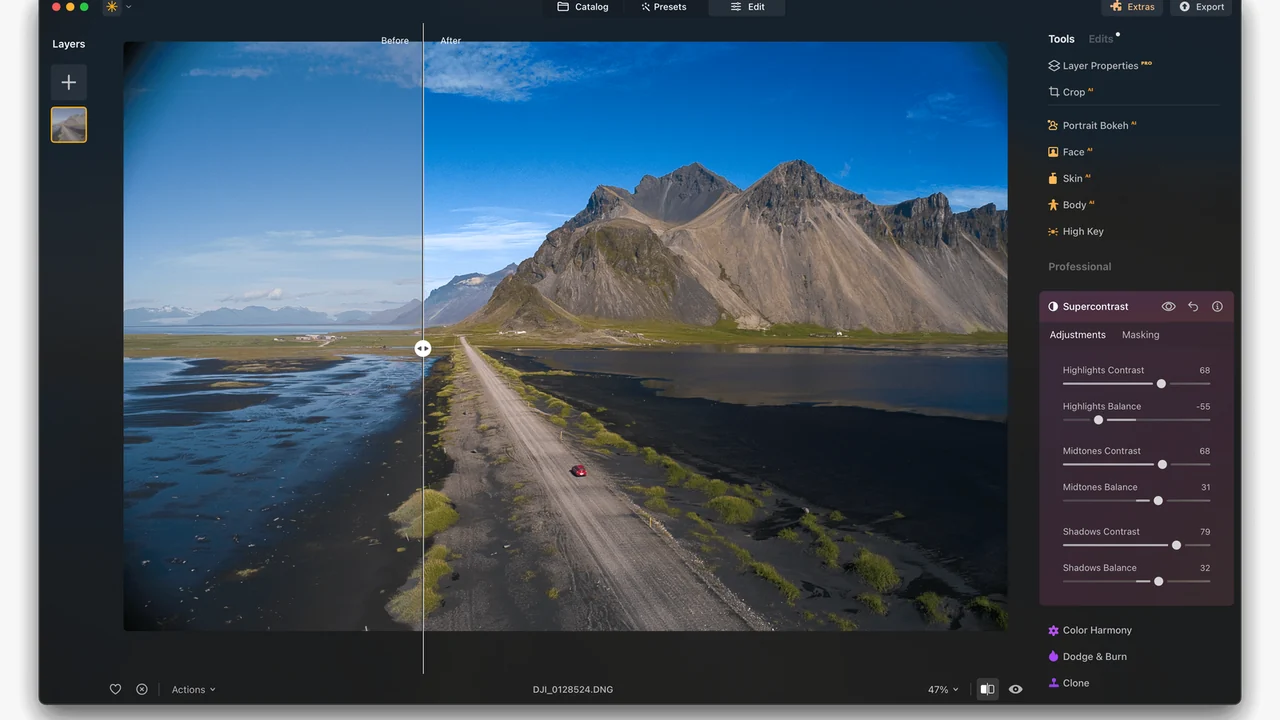Image resolution: width=1280 pixels, height=720 pixels.
Task: Reset Supercontrast adjustments with undo arrow
Action: pyautogui.click(x=1193, y=307)
